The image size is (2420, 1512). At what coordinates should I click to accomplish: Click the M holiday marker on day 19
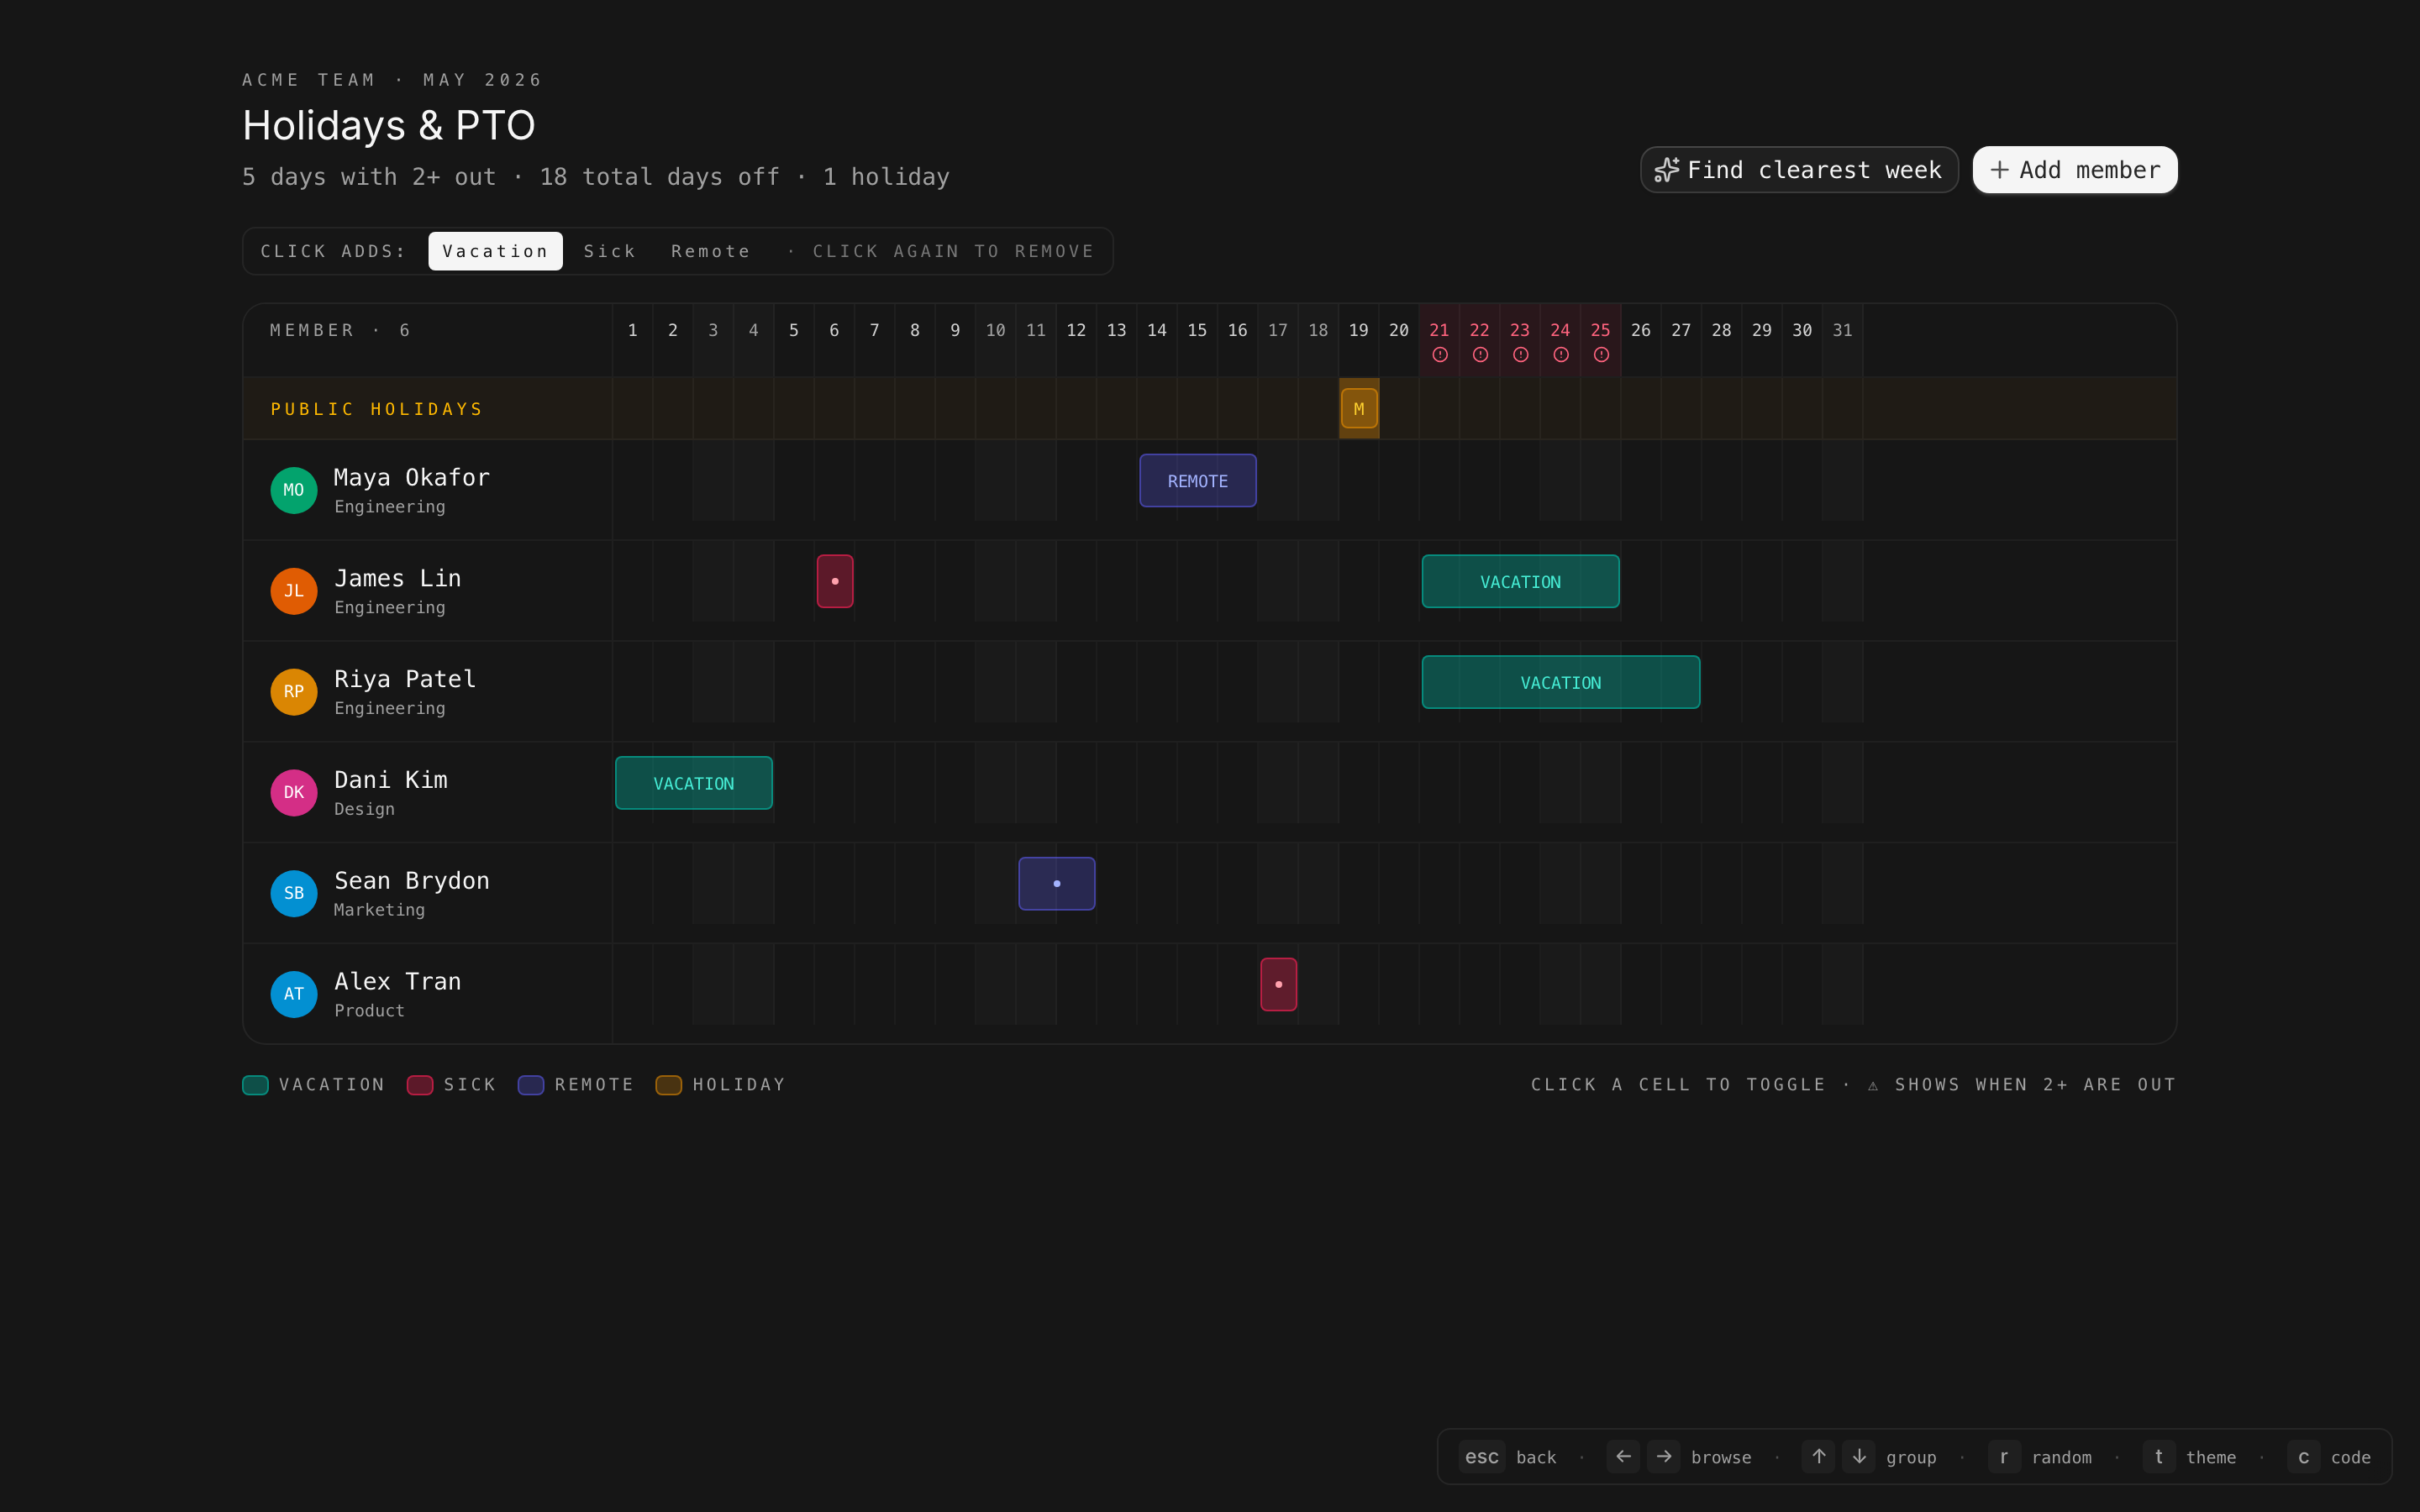(1358, 409)
